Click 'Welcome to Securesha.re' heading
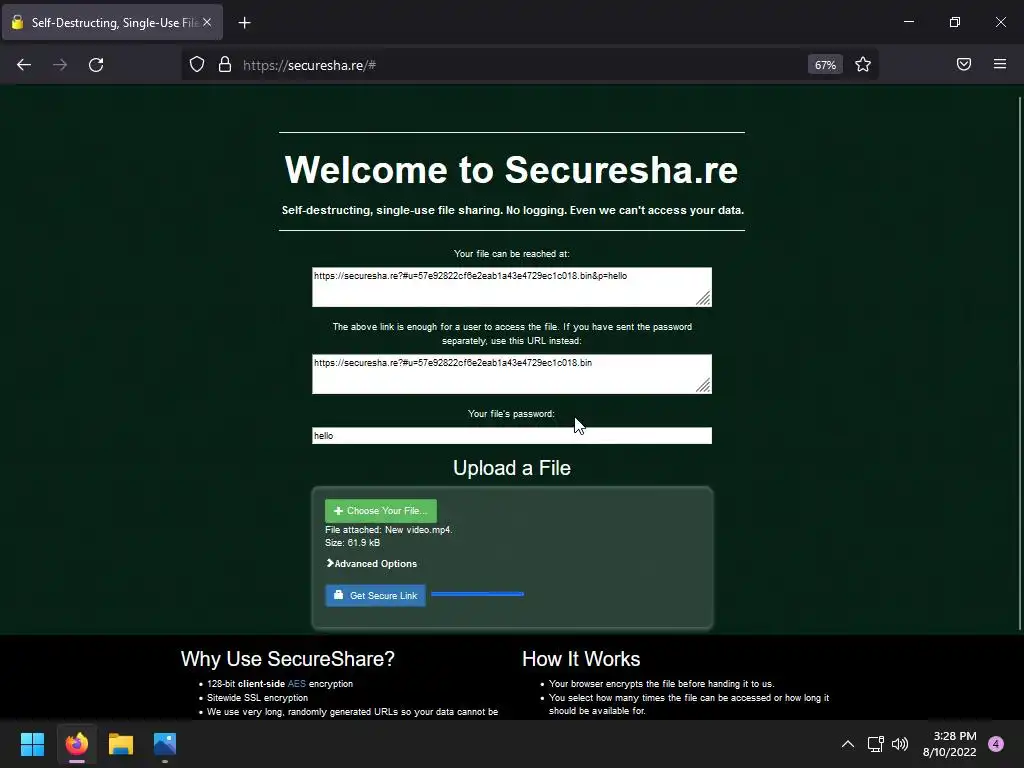Viewport: 1024px width, 768px height. [511, 170]
